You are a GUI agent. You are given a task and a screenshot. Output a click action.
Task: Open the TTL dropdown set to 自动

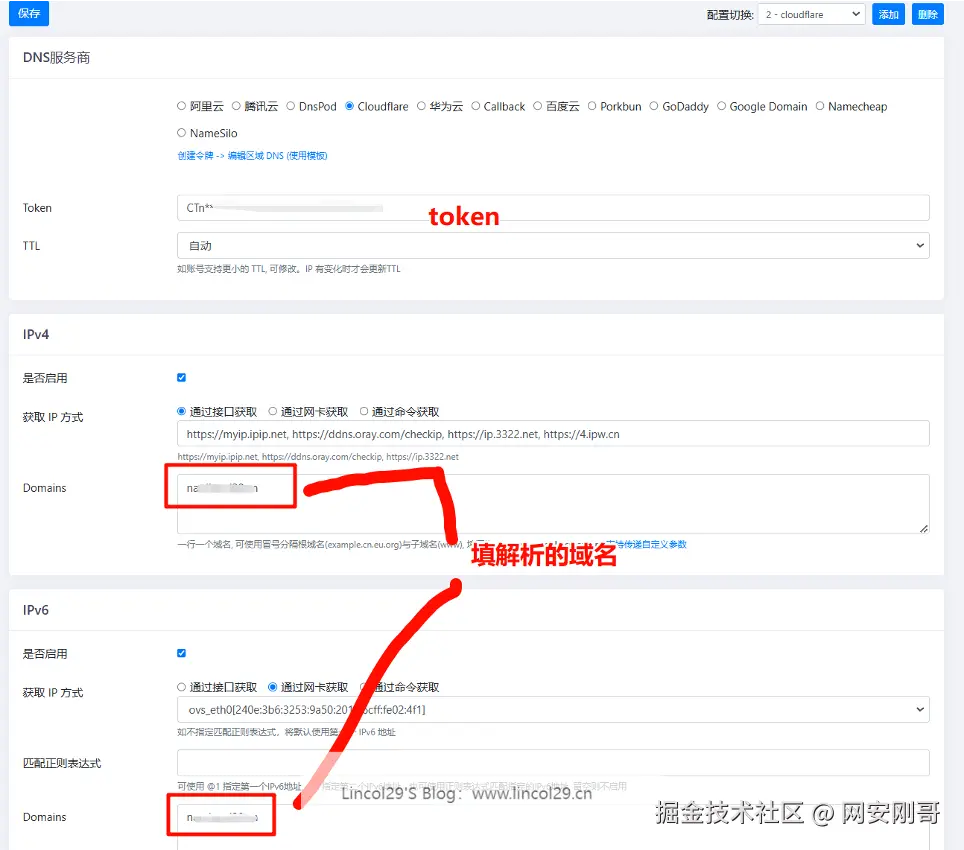point(553,245)
